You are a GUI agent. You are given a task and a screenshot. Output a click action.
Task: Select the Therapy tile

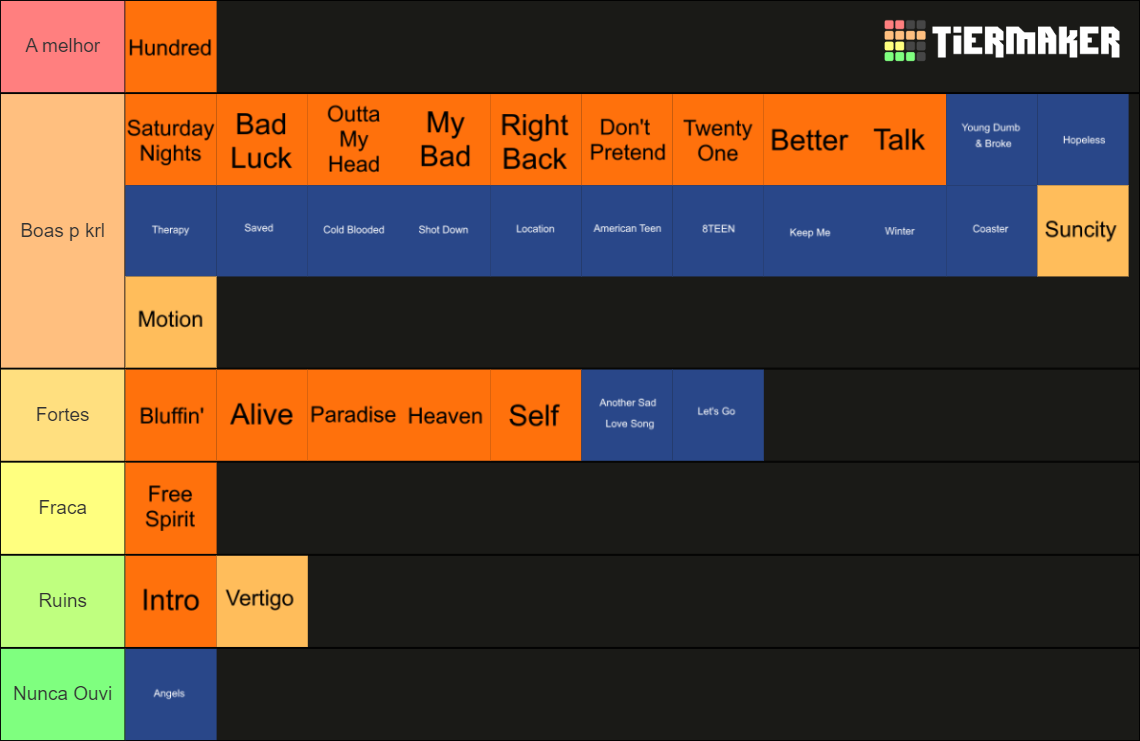(171, 231)
